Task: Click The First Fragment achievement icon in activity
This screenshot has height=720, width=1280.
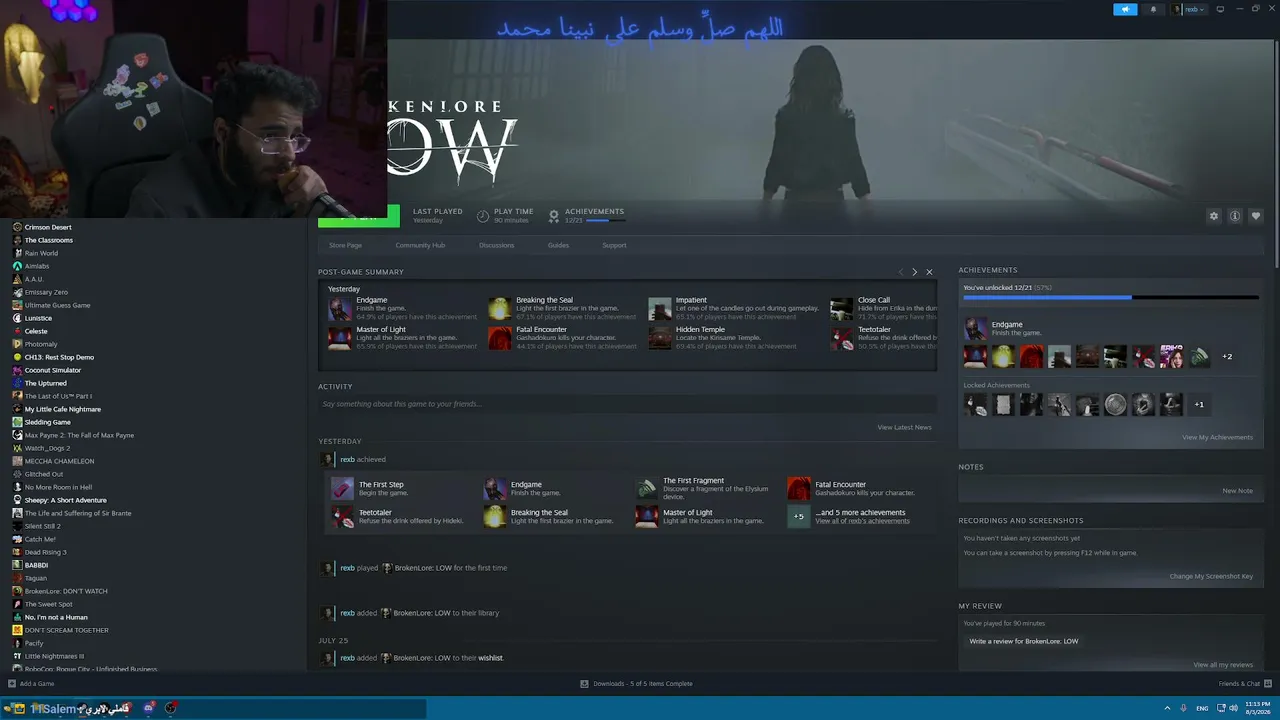Action: coord(647,488)
